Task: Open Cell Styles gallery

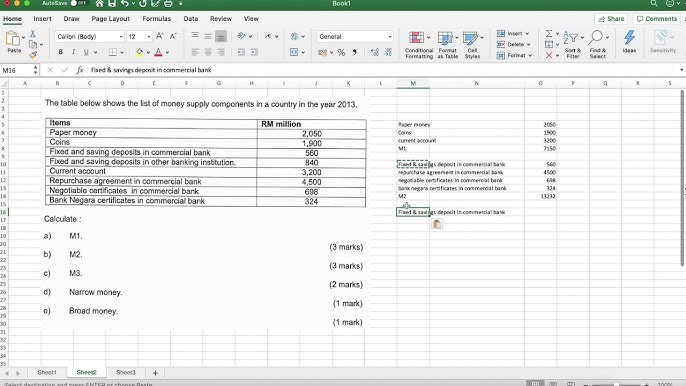Action: [x=472, y=45]
